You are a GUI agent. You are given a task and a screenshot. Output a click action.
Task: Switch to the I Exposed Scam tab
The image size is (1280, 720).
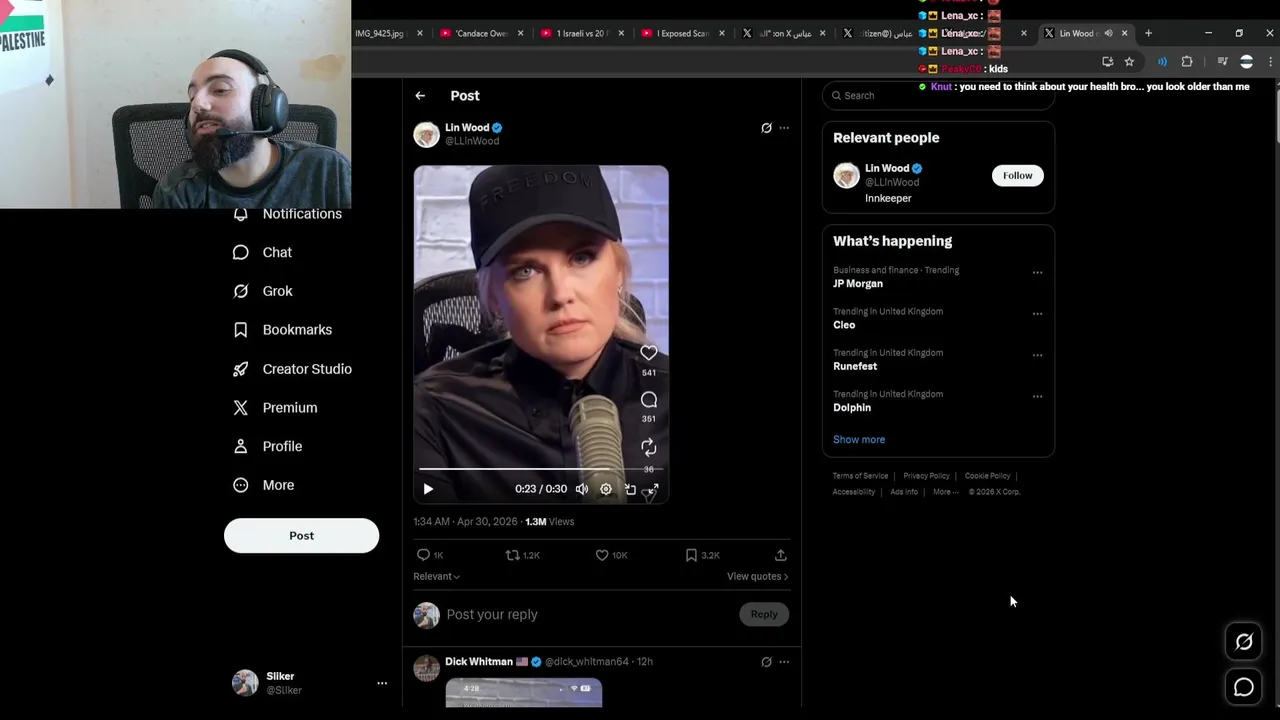point(683,34)
